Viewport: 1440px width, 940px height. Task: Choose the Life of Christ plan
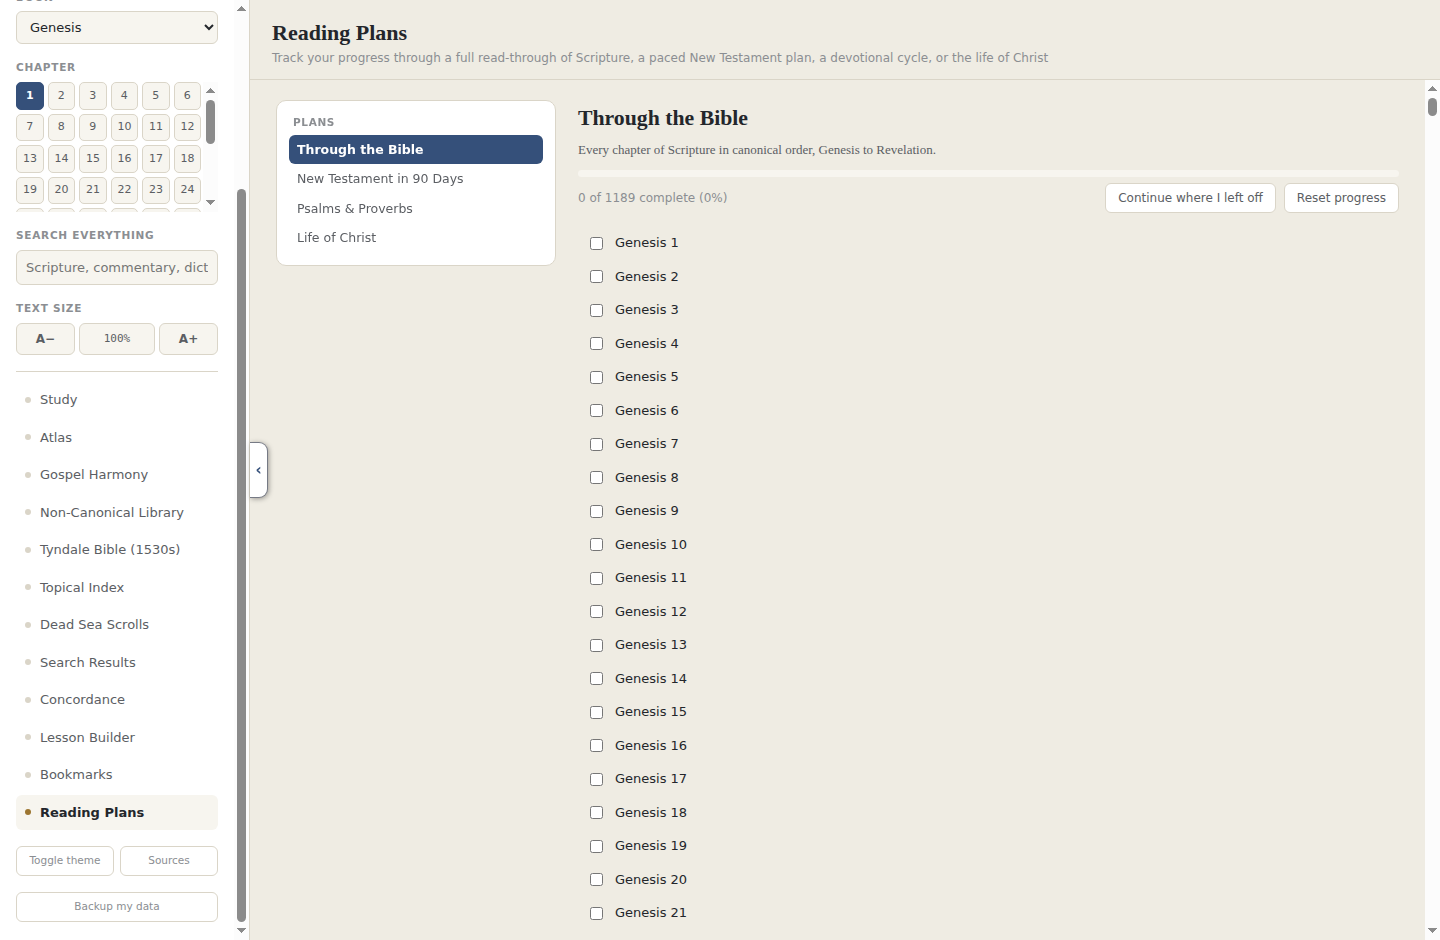[416, 238]
